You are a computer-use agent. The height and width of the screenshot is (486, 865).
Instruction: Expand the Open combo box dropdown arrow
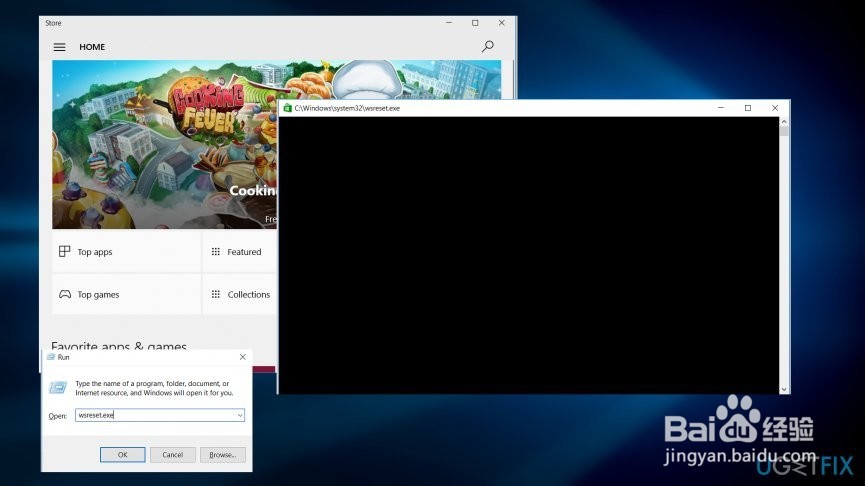[240, 415]
